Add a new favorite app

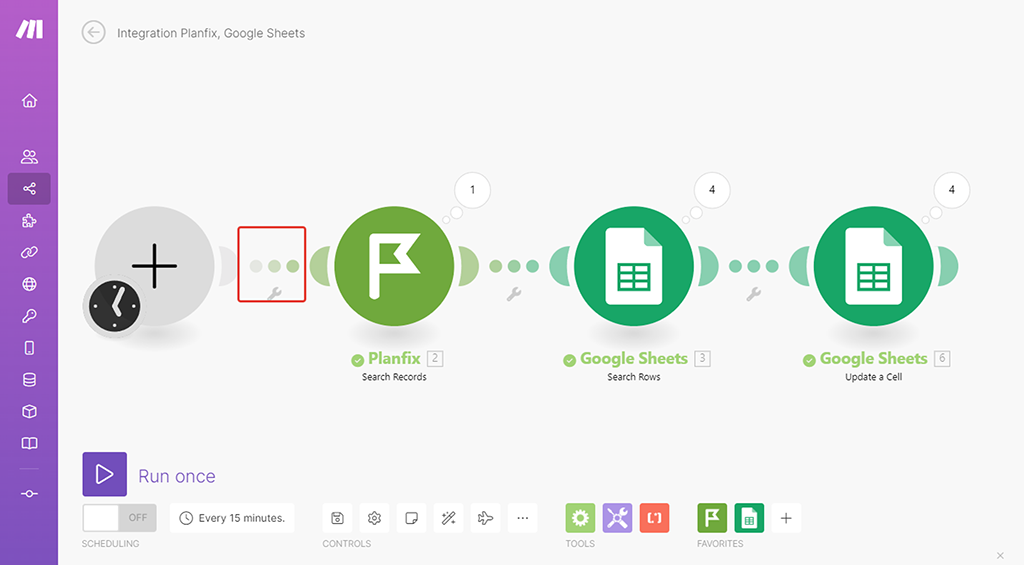[x=786, y=518]
